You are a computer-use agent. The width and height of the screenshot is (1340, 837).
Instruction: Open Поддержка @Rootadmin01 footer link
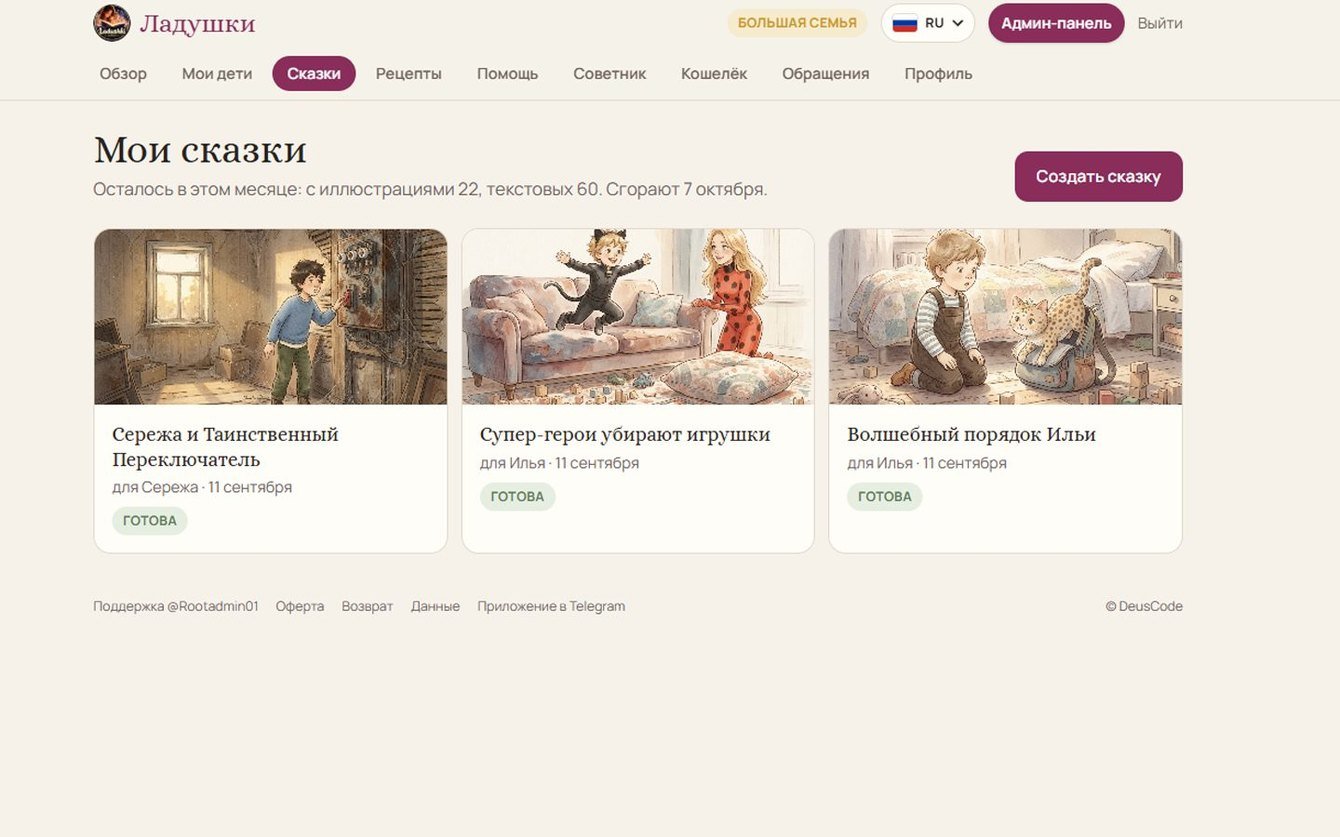[176, 606]
